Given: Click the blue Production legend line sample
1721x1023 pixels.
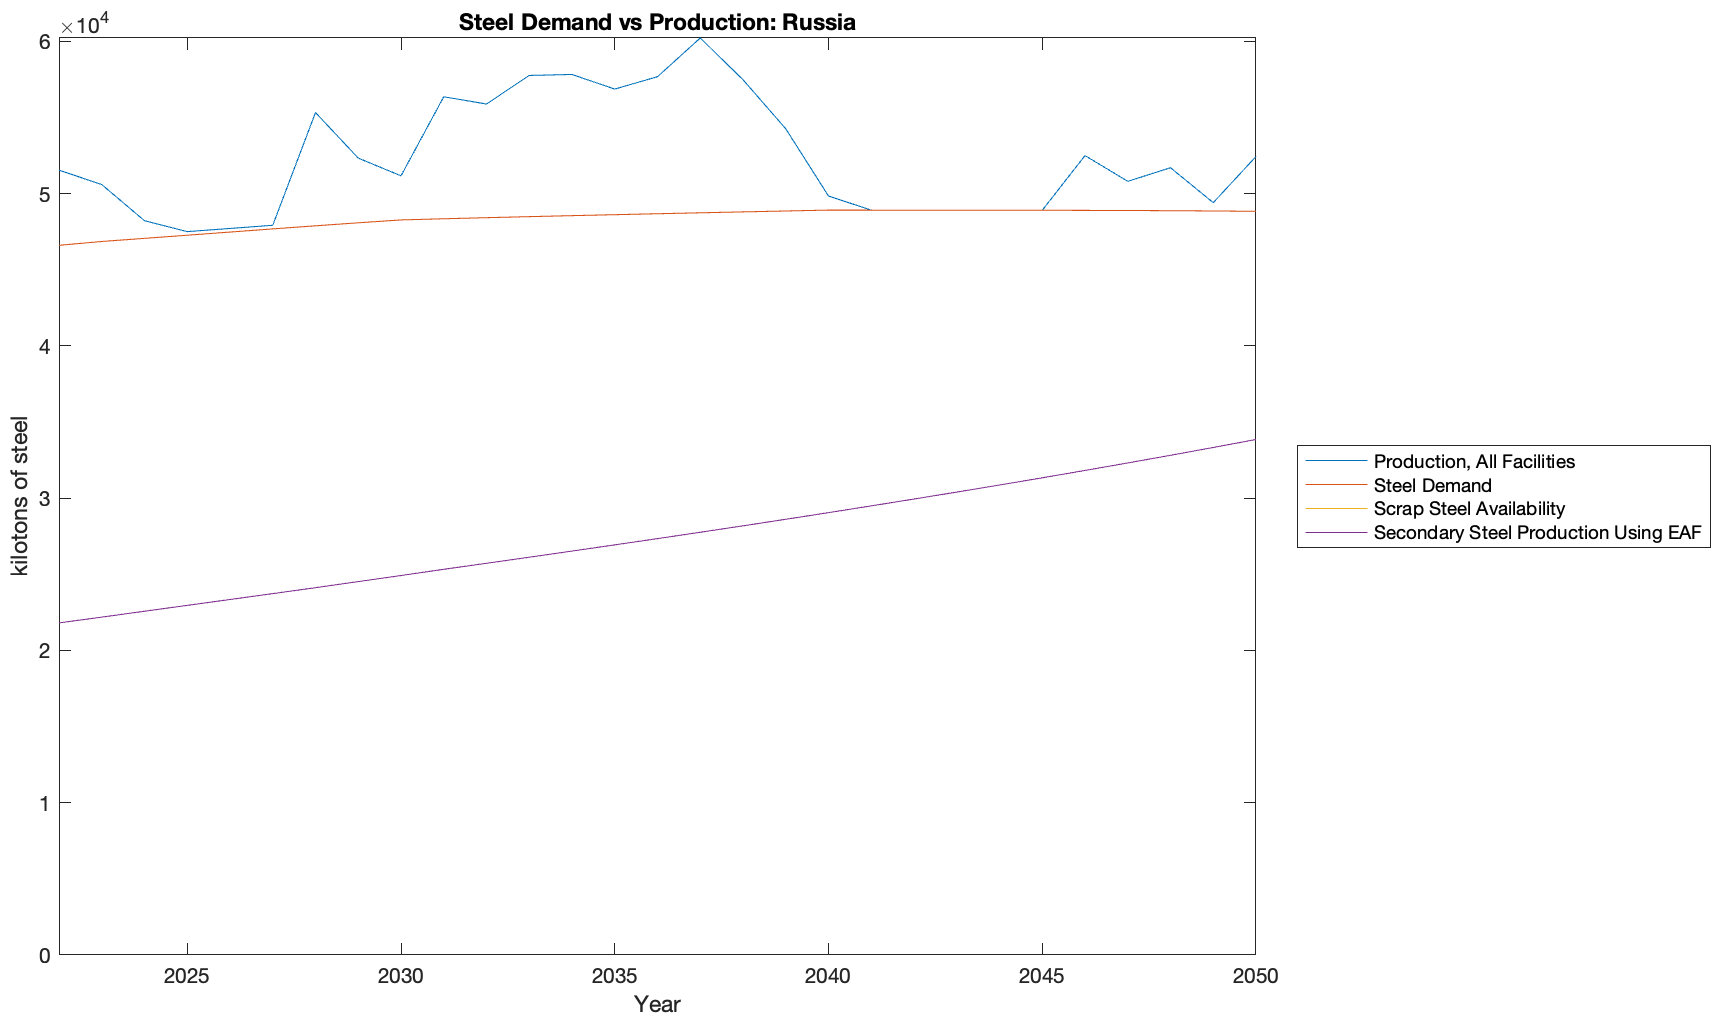Looking at the screenshot, I should 1335,461.
